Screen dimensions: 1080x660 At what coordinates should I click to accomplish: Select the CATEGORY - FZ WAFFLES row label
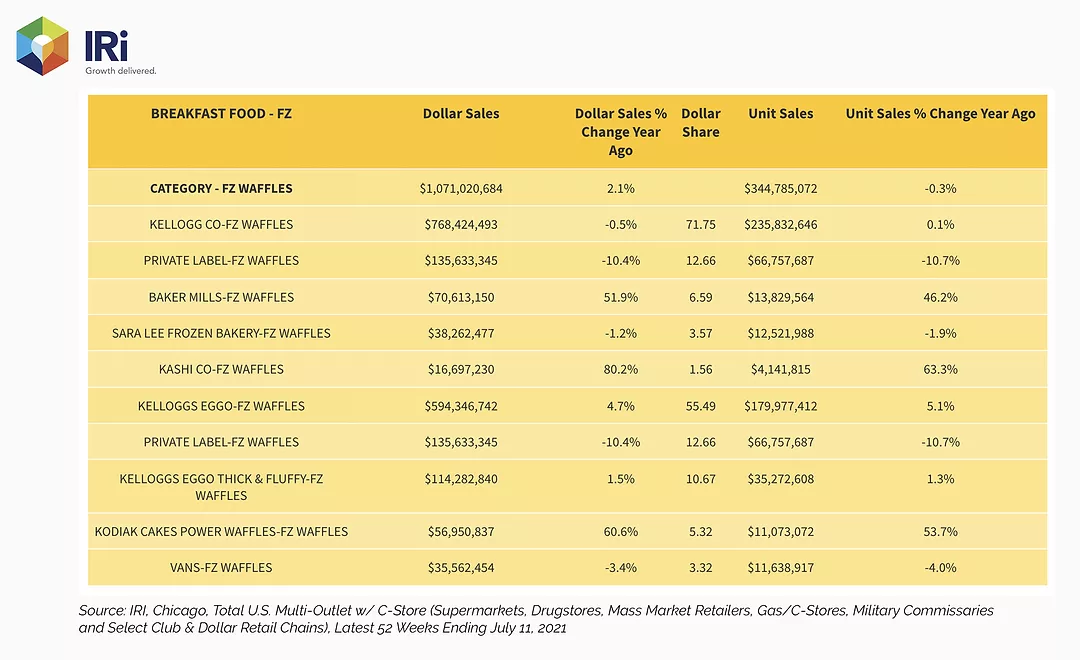(221, 188)
